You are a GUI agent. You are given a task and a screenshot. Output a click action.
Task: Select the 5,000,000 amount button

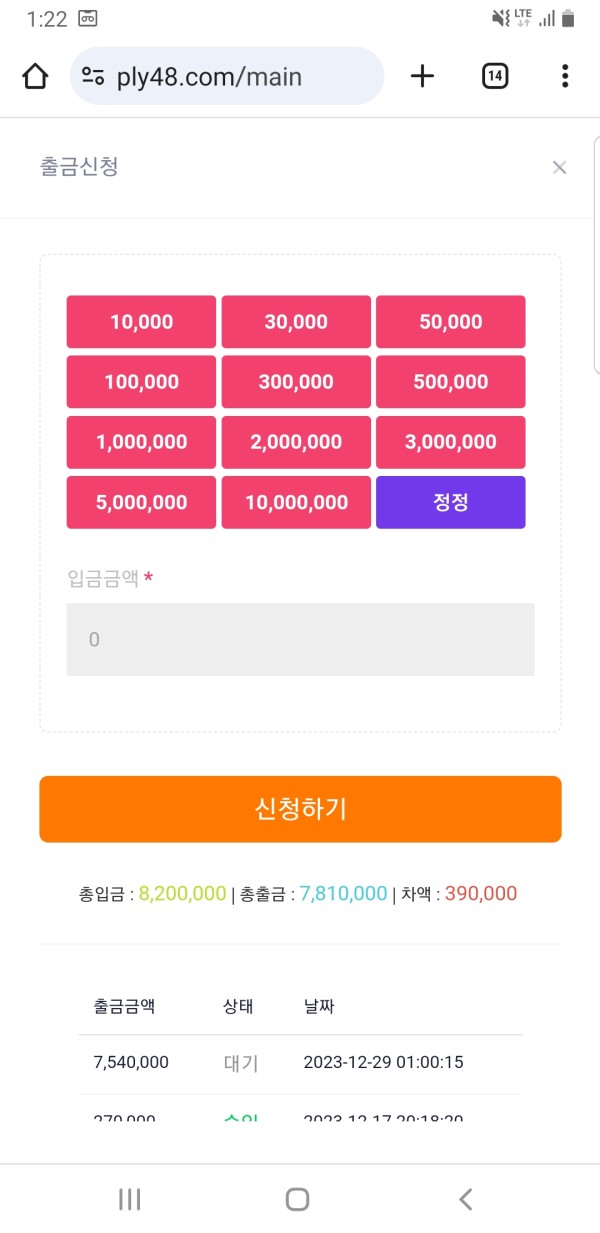coord(141,502)
